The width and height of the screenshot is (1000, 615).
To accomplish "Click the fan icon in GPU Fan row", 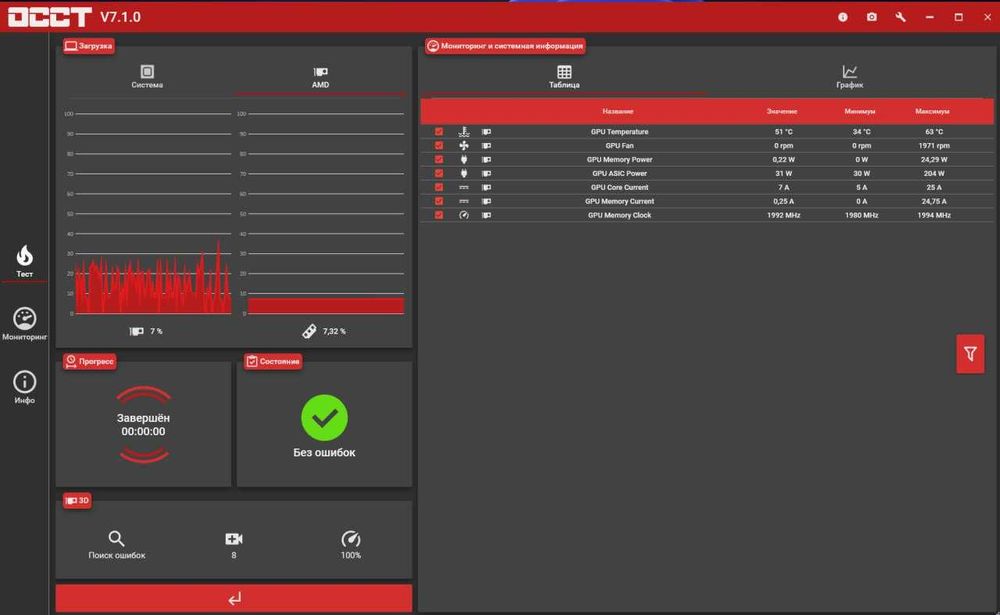I will tap(464, 145).
